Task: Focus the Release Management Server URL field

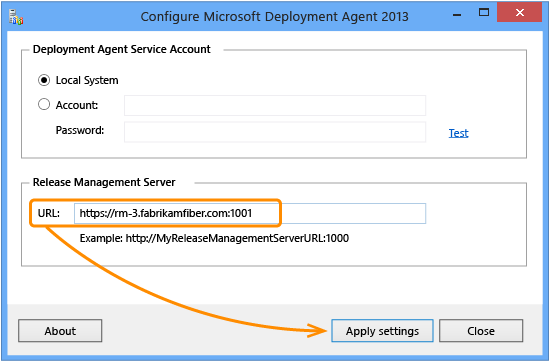Action: 250,213
